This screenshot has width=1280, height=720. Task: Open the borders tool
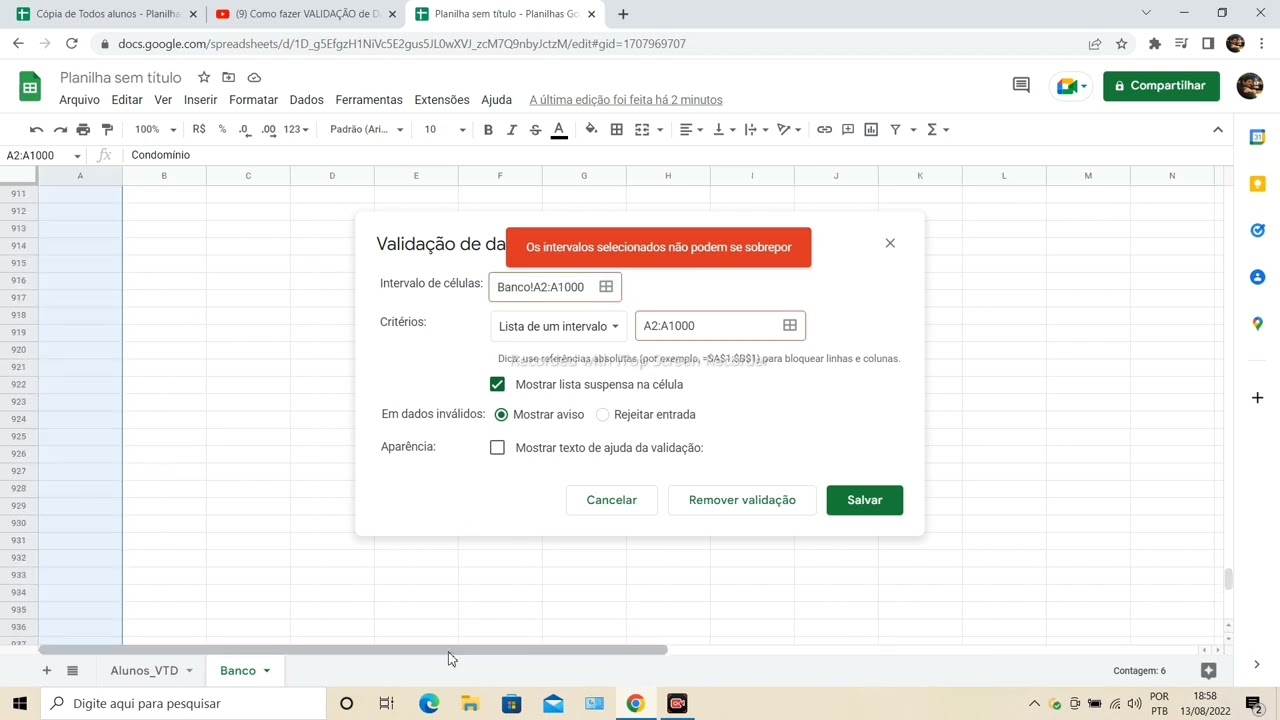pyautogui.click(x=617, y=129)
